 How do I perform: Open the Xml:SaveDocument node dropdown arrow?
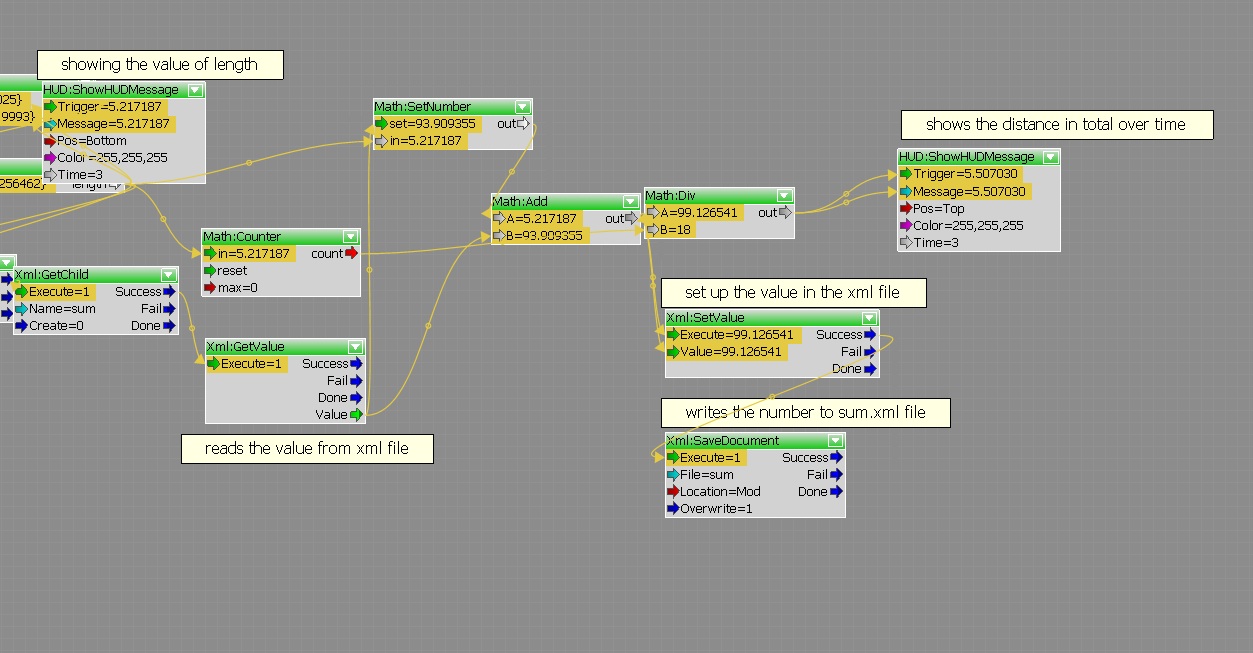click(835, 441)
